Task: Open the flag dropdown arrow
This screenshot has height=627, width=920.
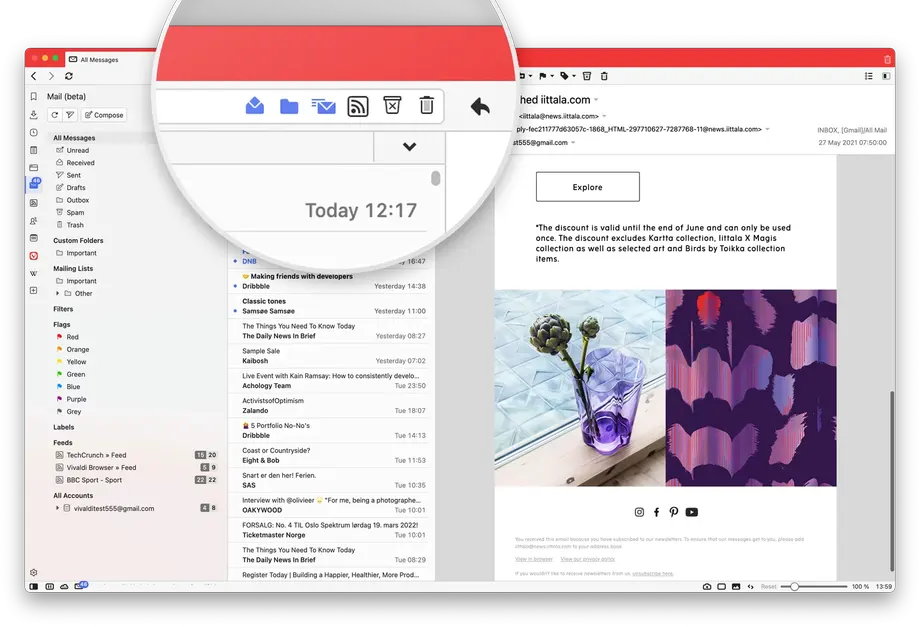Action: coord(552,76)
